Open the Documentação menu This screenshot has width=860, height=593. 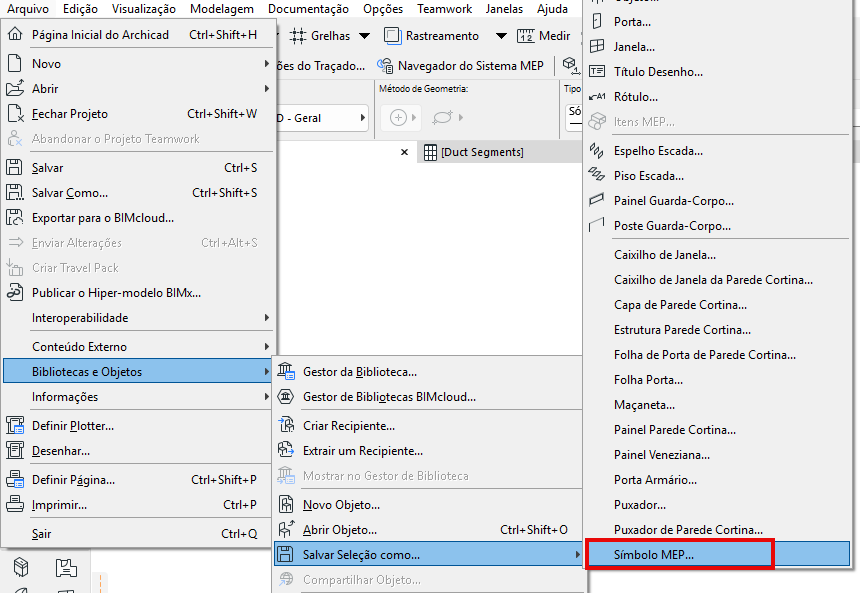[x=308, y=9]
